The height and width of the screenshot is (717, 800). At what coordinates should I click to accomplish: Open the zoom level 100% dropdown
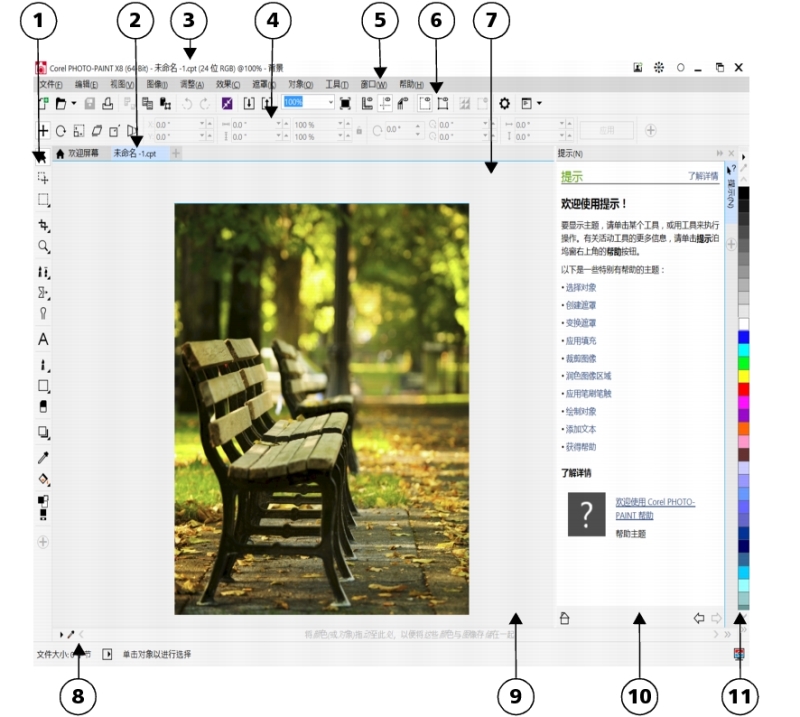[x=331, y=103]
